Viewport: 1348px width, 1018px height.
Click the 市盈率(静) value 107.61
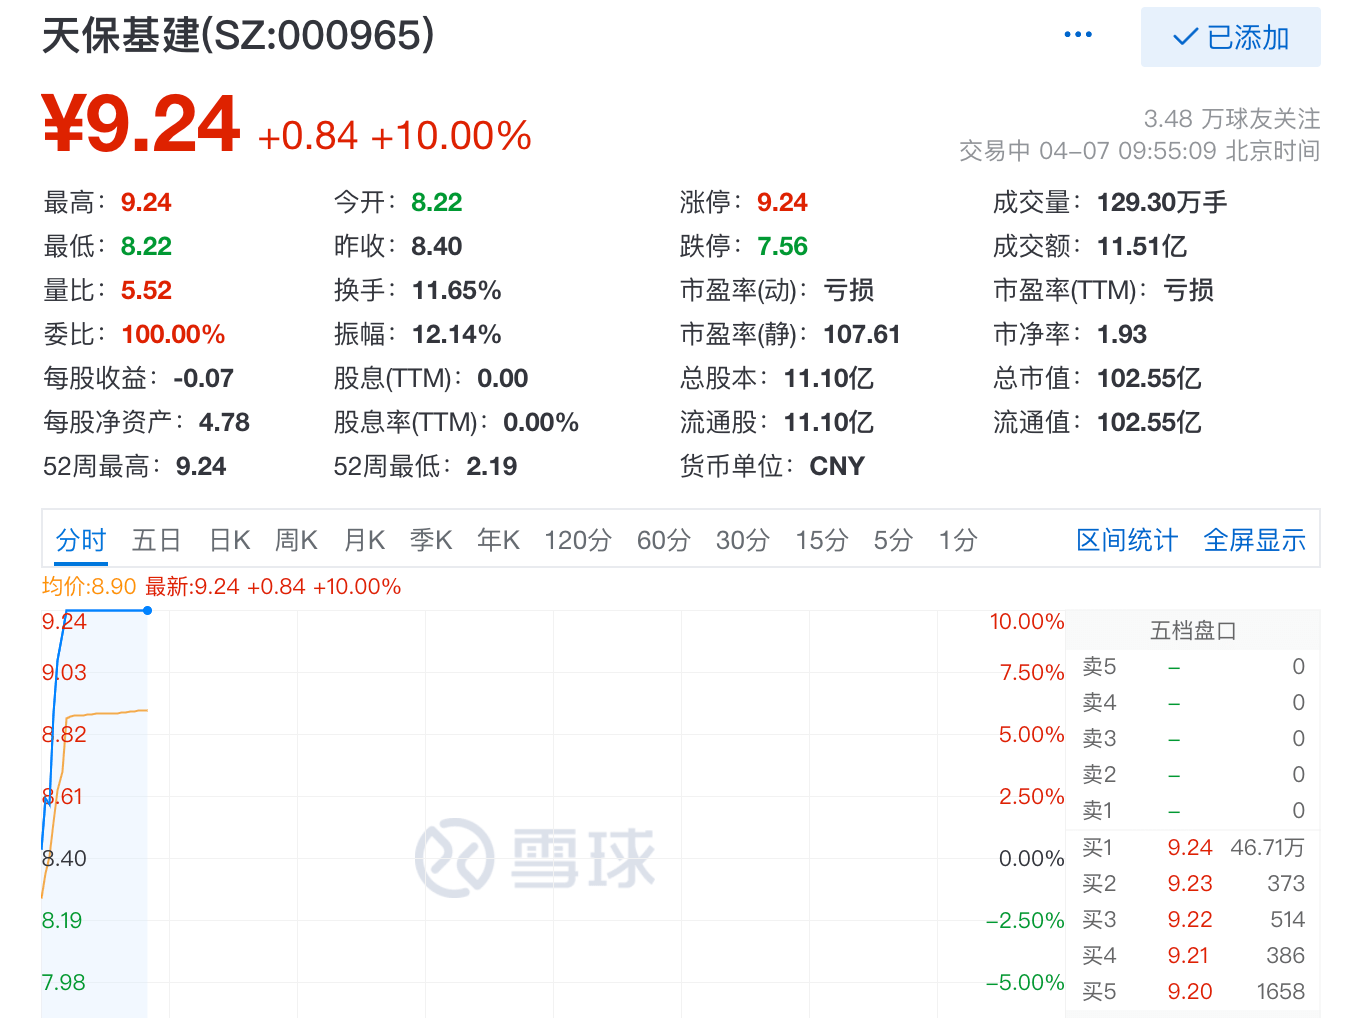coord(862,334)
